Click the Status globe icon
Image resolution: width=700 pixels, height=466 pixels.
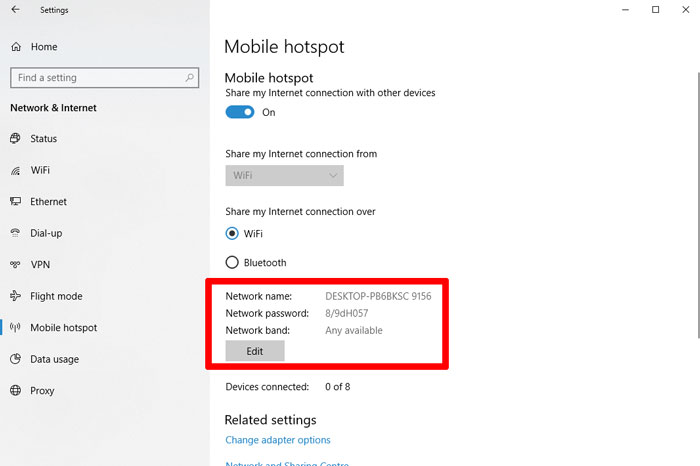[15, 138]
